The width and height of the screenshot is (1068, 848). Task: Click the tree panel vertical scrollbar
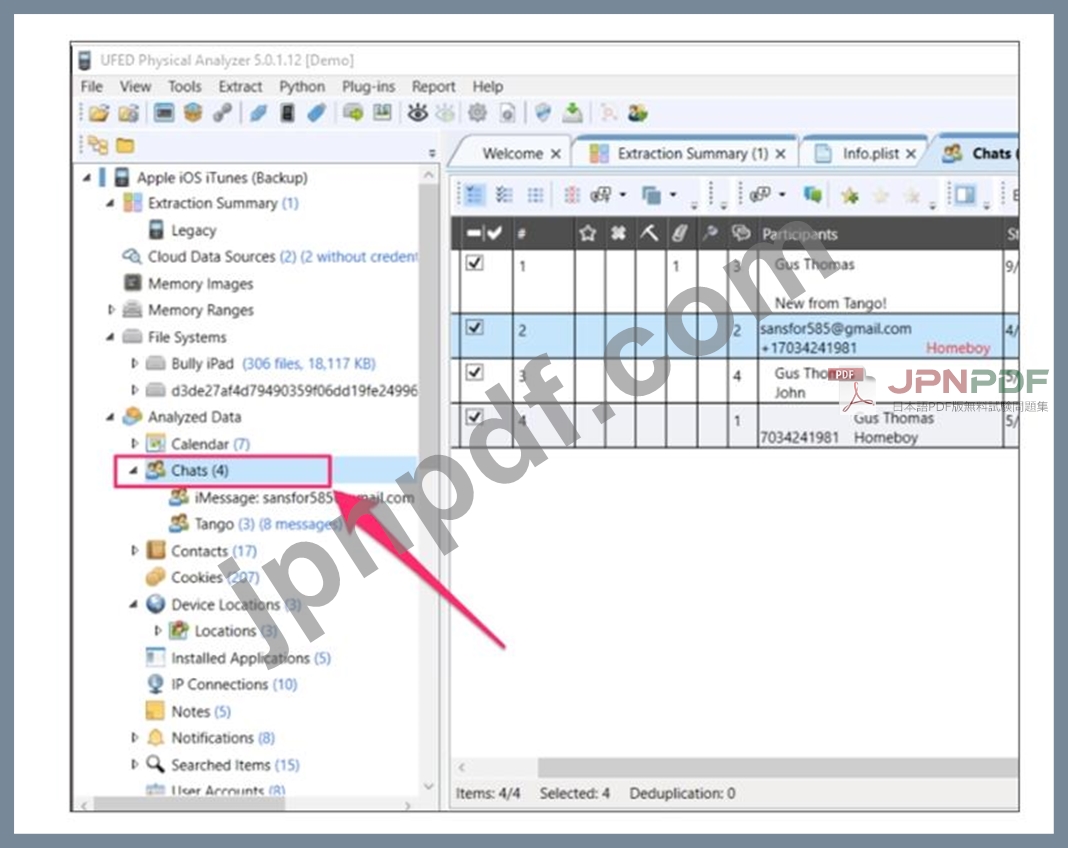(429, 480)
